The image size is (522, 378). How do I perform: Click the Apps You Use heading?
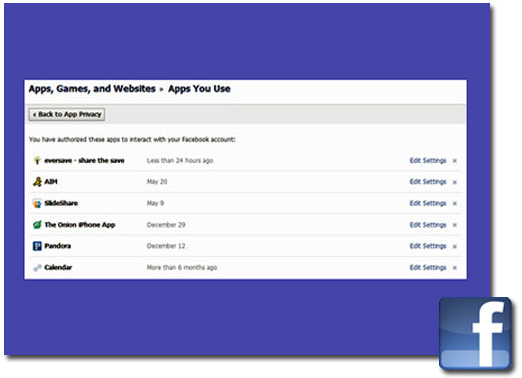coord(199,89)
